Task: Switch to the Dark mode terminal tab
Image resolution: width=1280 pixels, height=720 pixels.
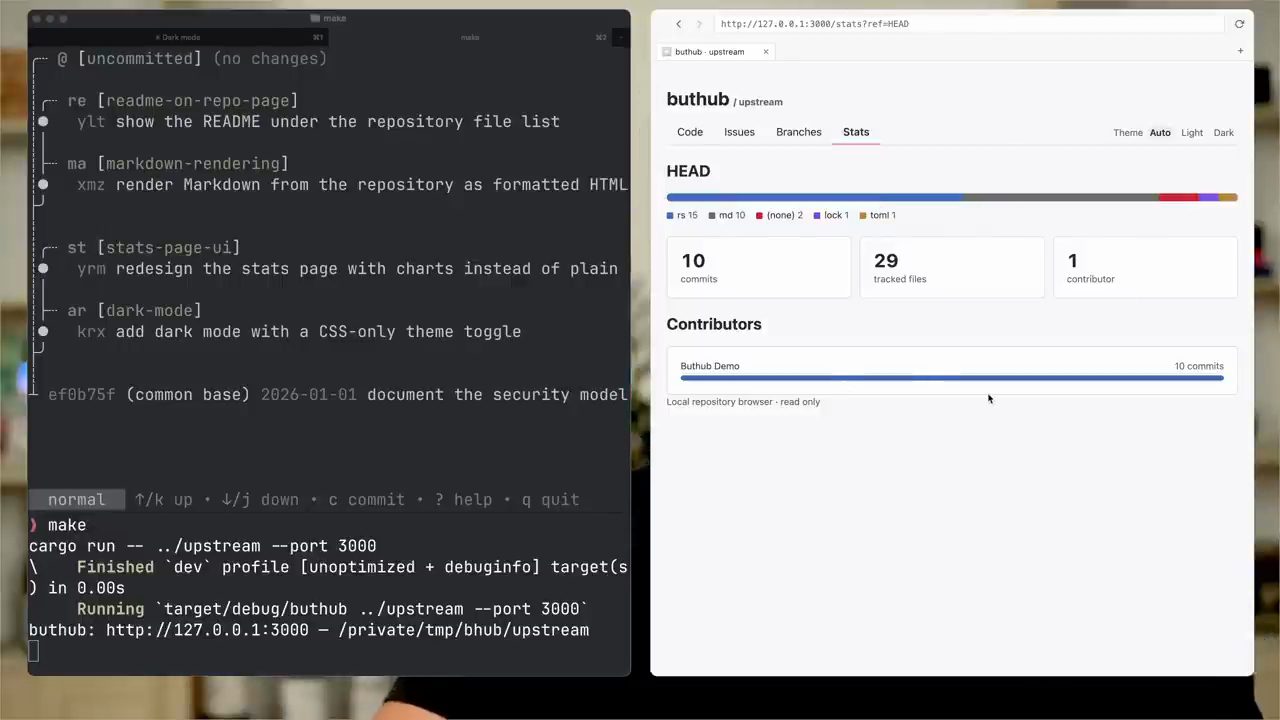Action: coord(178,37)
